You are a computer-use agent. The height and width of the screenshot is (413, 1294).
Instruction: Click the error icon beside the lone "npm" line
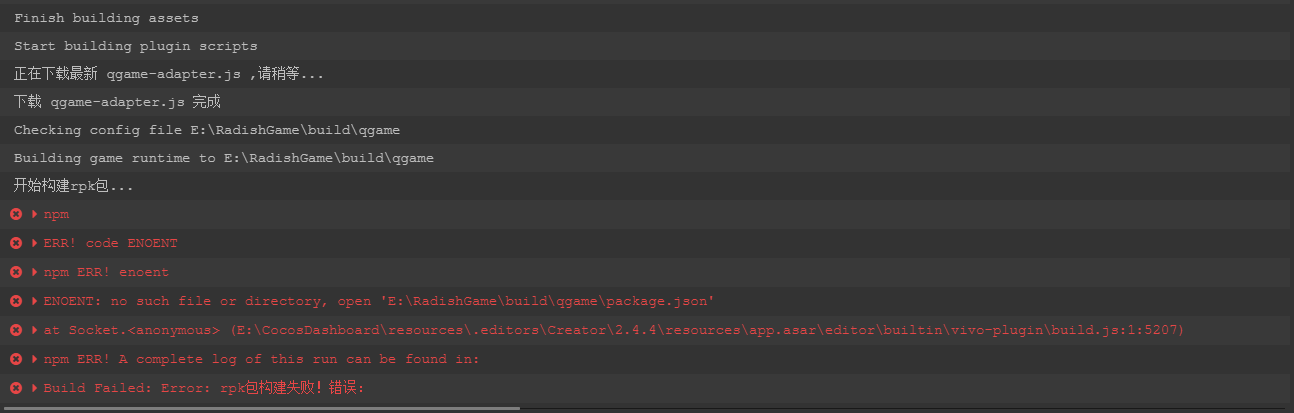pos(15,214)
